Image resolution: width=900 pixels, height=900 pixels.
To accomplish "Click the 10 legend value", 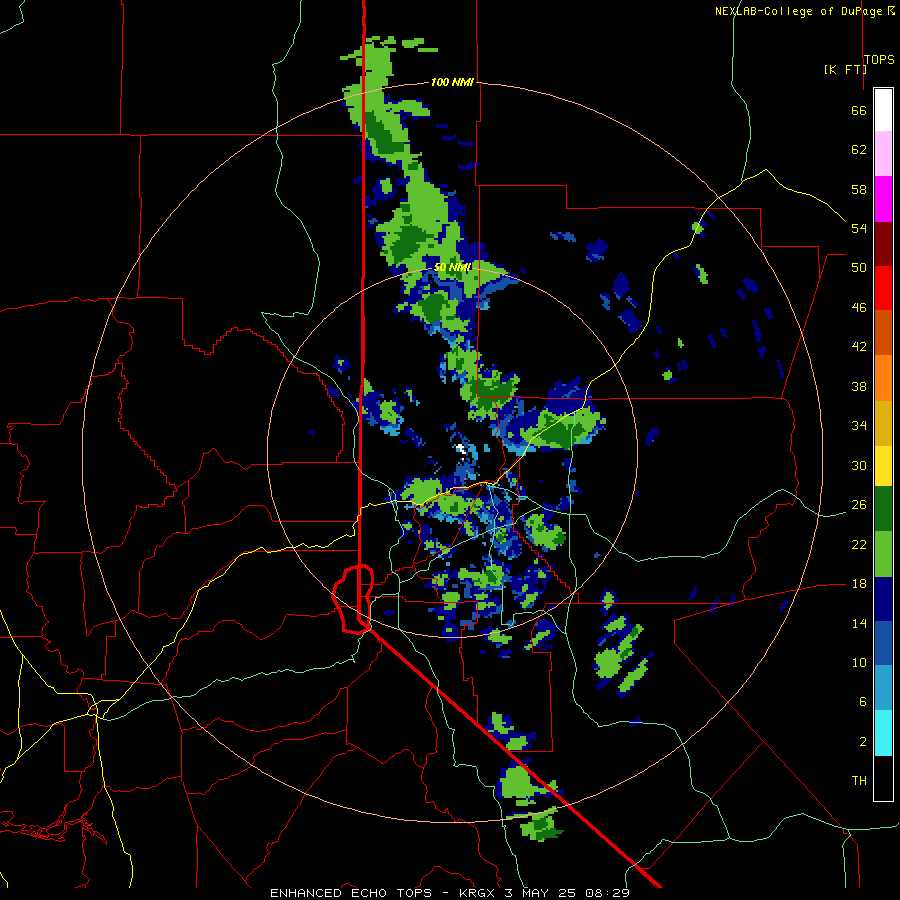I will (859, 662).
